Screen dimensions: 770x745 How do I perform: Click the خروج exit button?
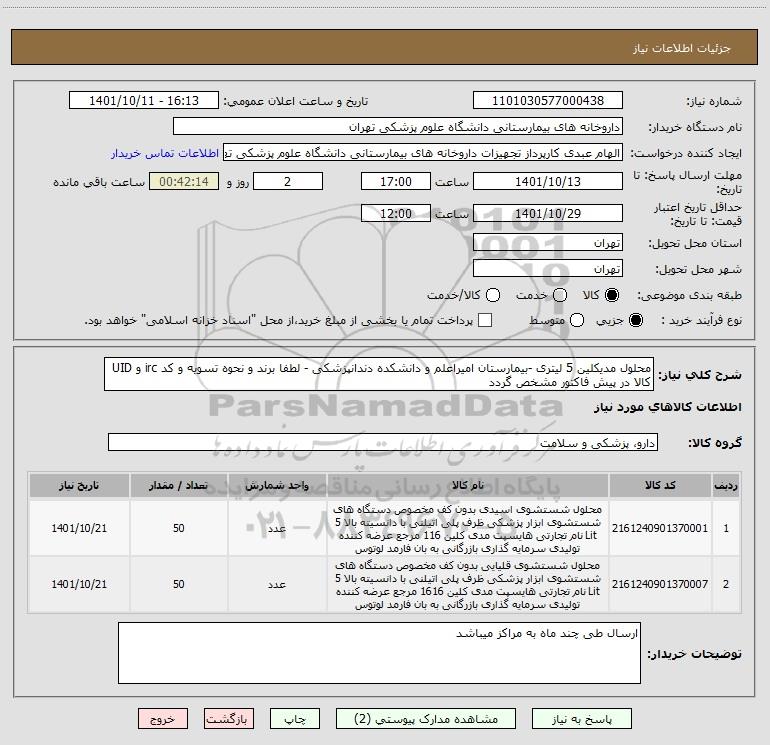click(163, 719)
